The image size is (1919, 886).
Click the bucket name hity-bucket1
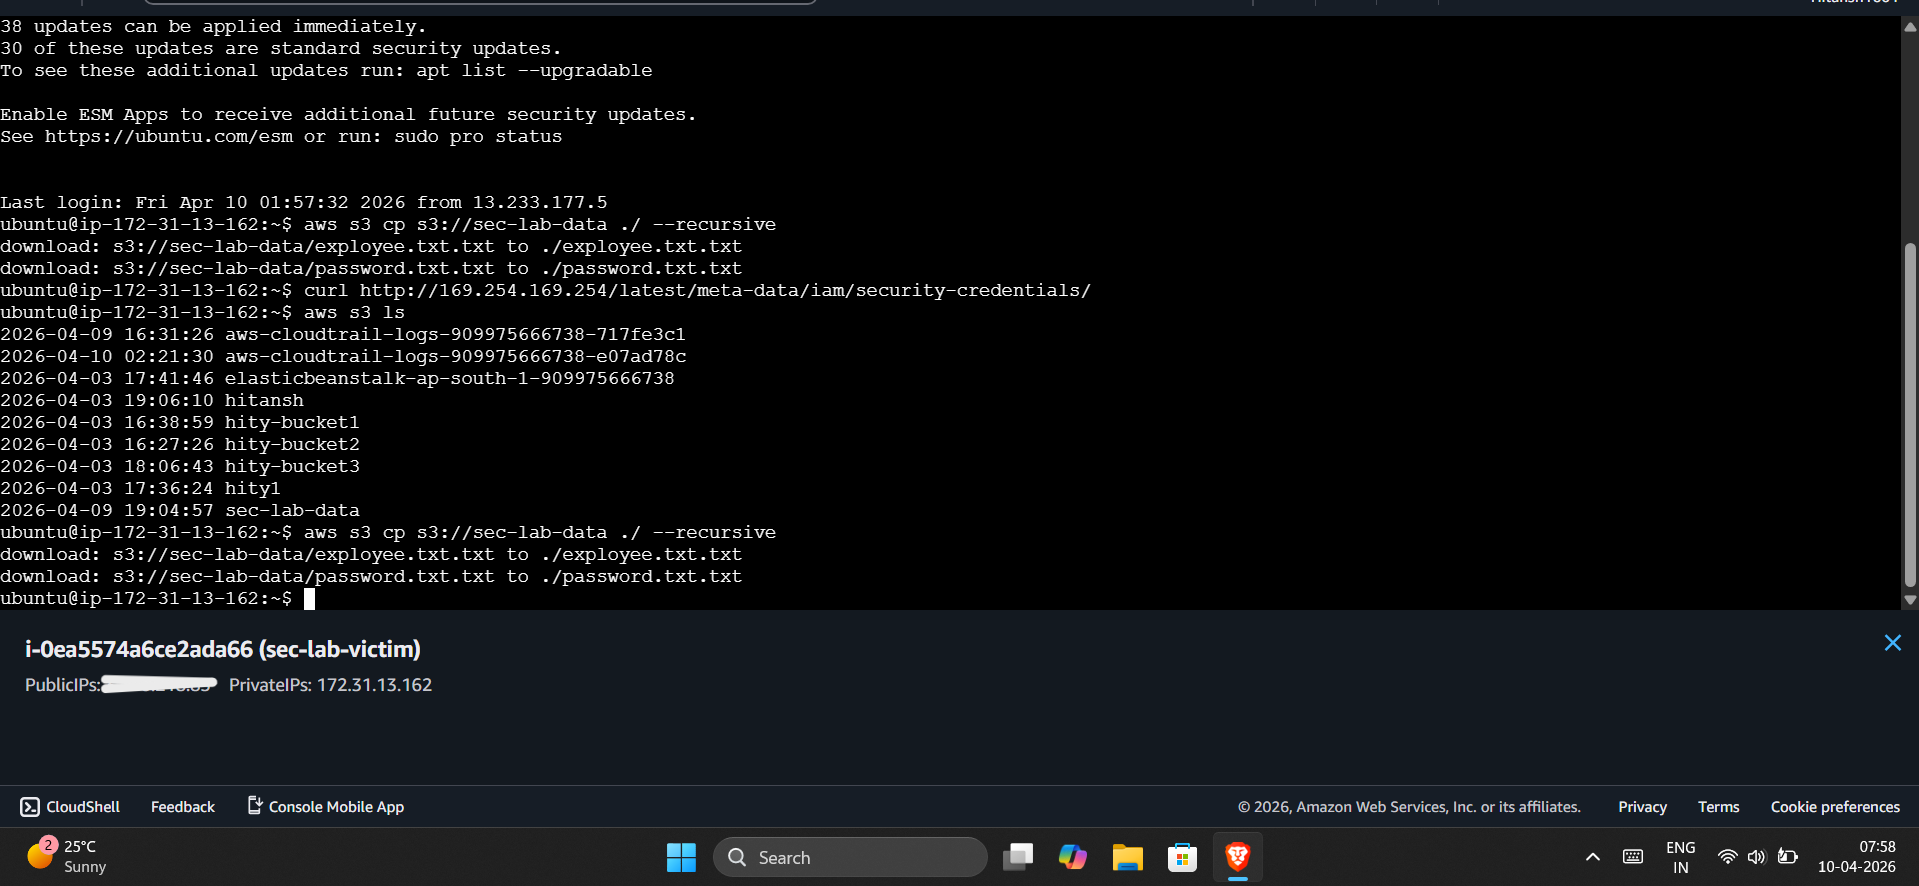pos(292,422)
